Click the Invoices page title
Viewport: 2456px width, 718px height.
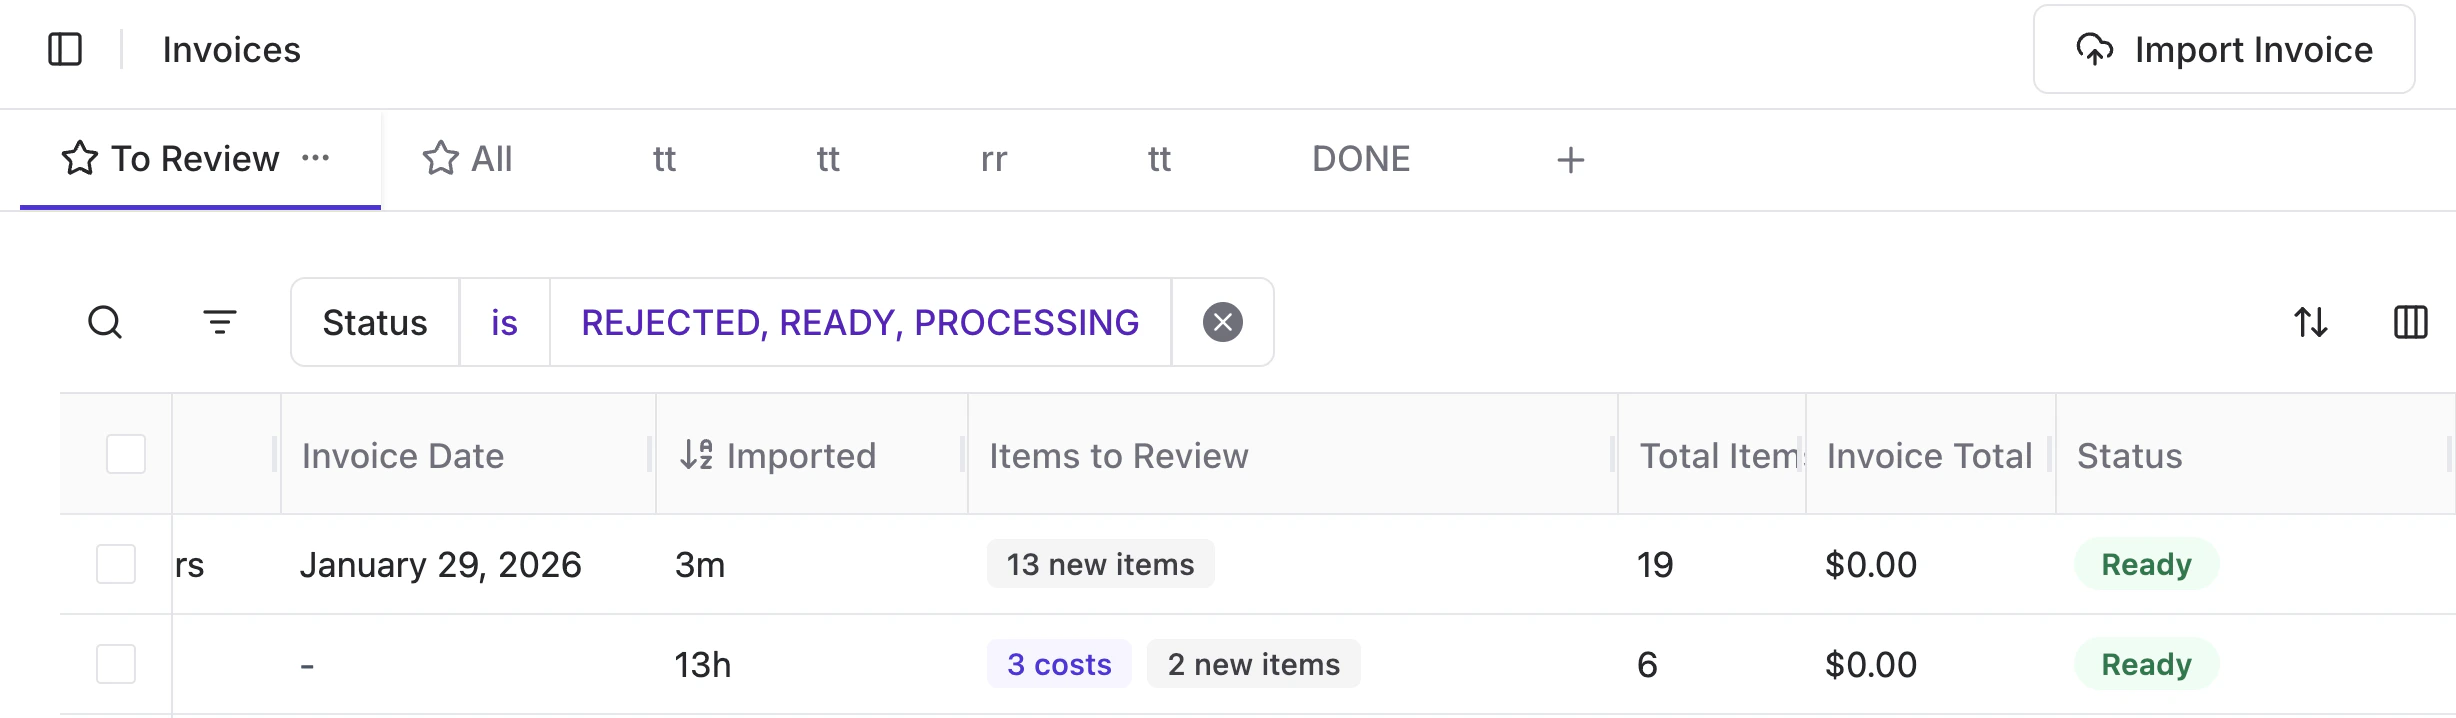(x=231, y=49)
